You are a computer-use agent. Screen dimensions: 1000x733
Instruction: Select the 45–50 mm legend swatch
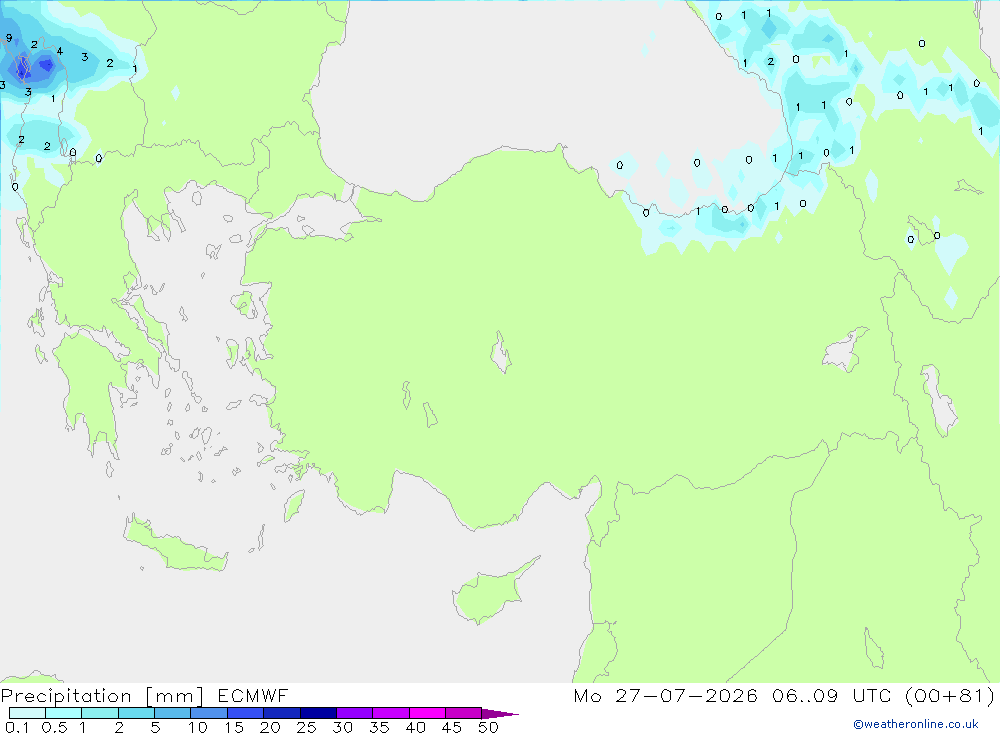464,713
